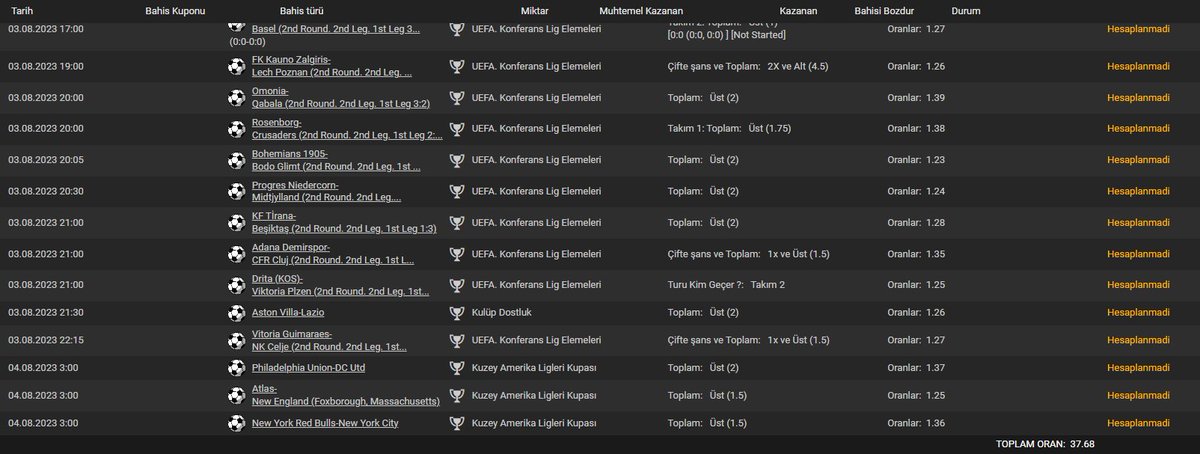Click the soccer ball icon beside New York Red Bulls
The width and height of the screenshot is (1200, 454).
point(236,423)
